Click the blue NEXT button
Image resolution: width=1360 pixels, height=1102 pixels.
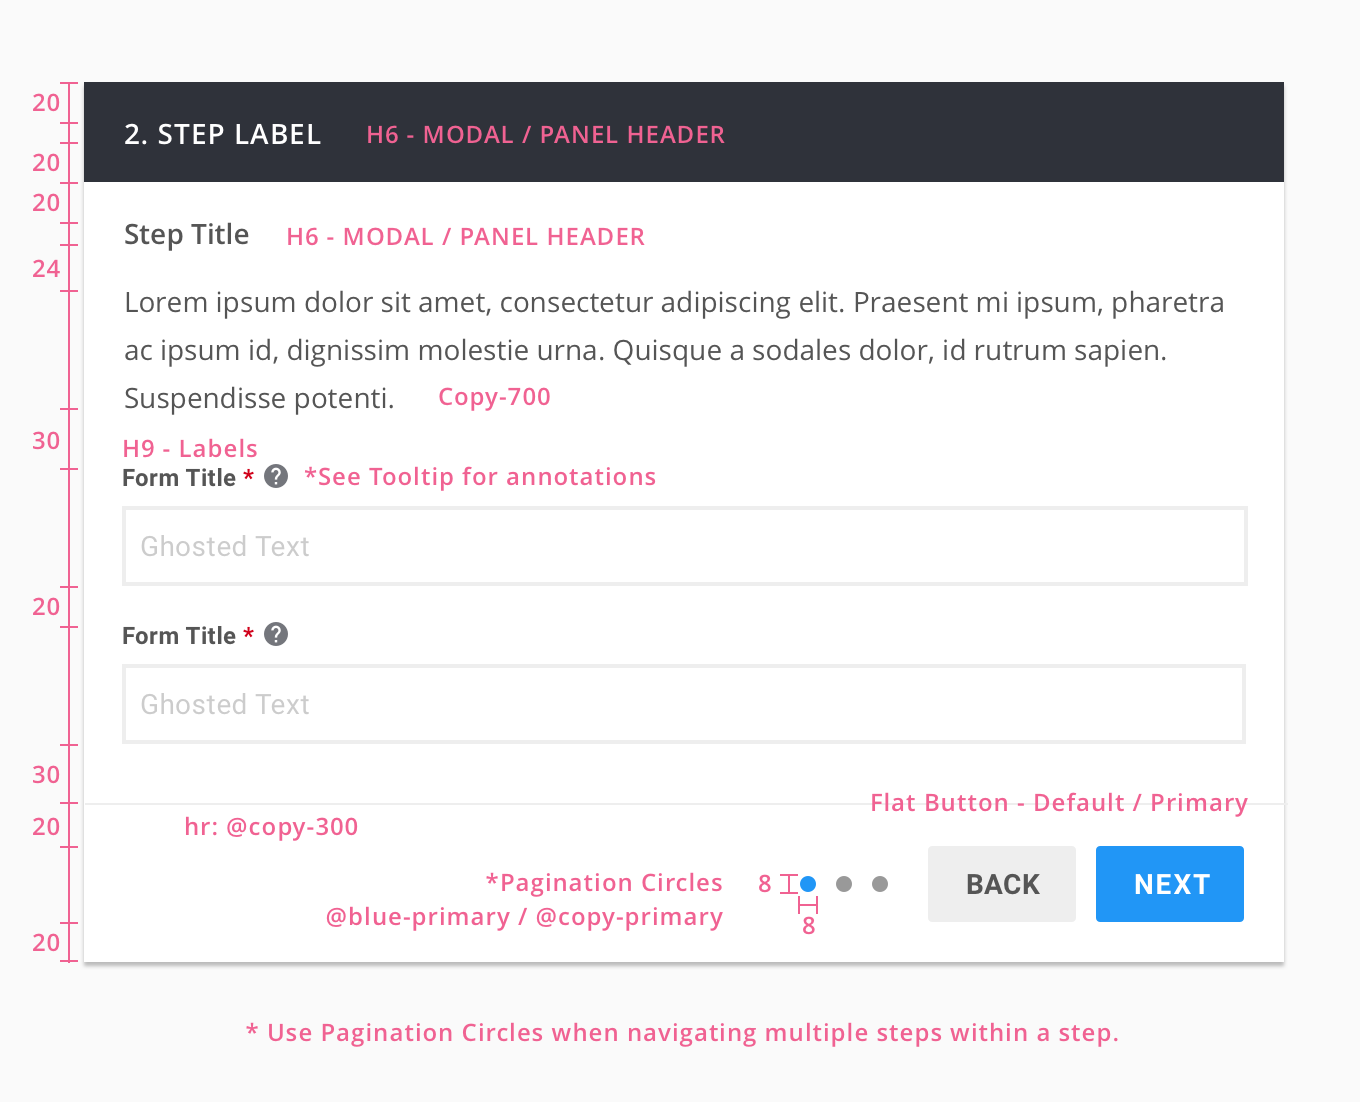1170,884
